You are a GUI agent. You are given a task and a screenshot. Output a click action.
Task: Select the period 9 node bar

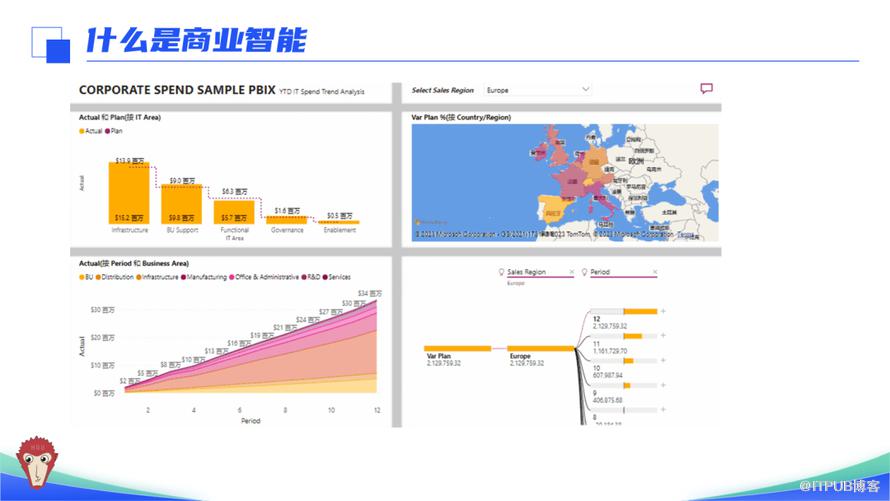pos(624,385)
